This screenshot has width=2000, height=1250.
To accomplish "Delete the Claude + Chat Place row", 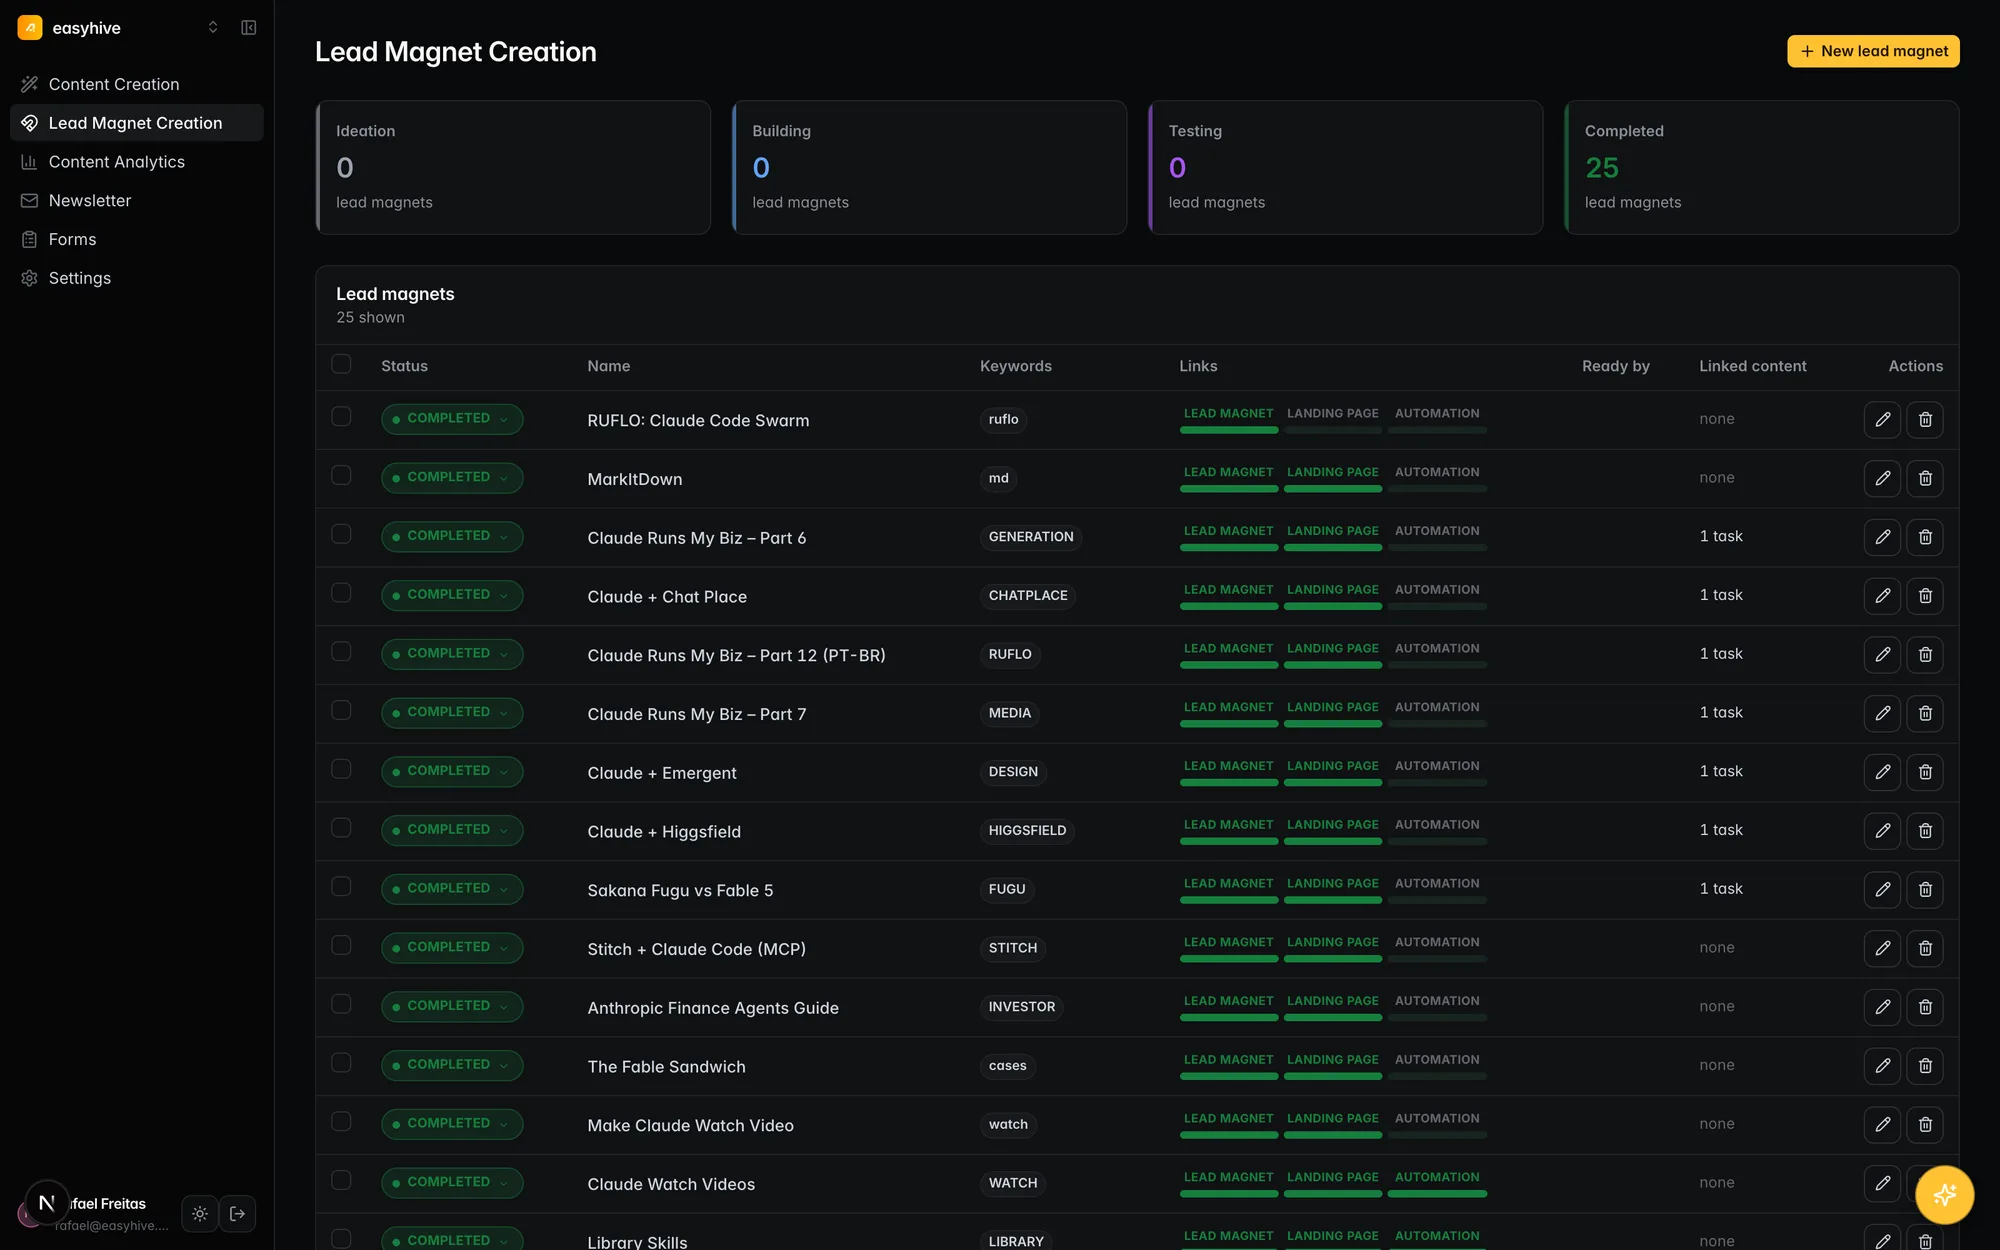I will 1925,596.
